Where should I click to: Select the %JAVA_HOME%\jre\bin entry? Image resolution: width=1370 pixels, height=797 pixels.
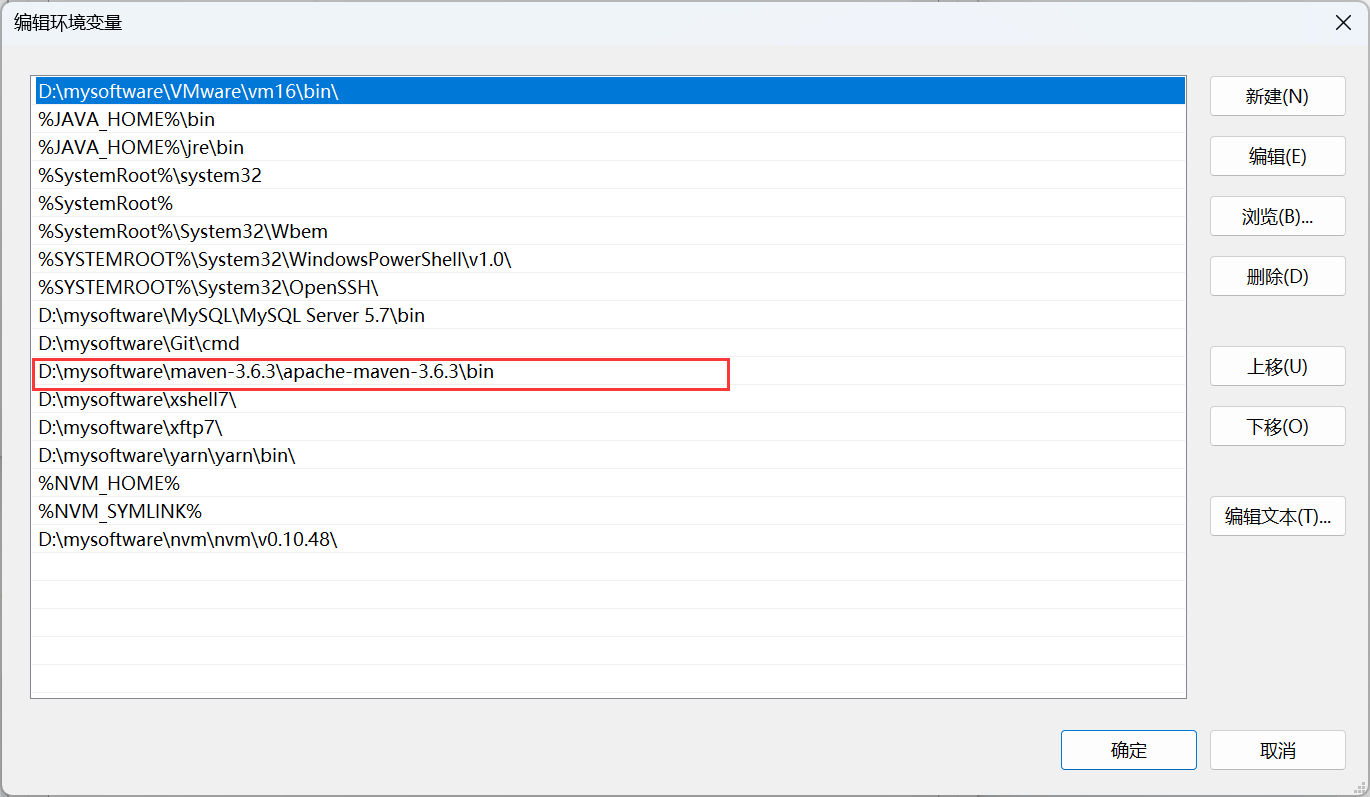click(608, 147)
